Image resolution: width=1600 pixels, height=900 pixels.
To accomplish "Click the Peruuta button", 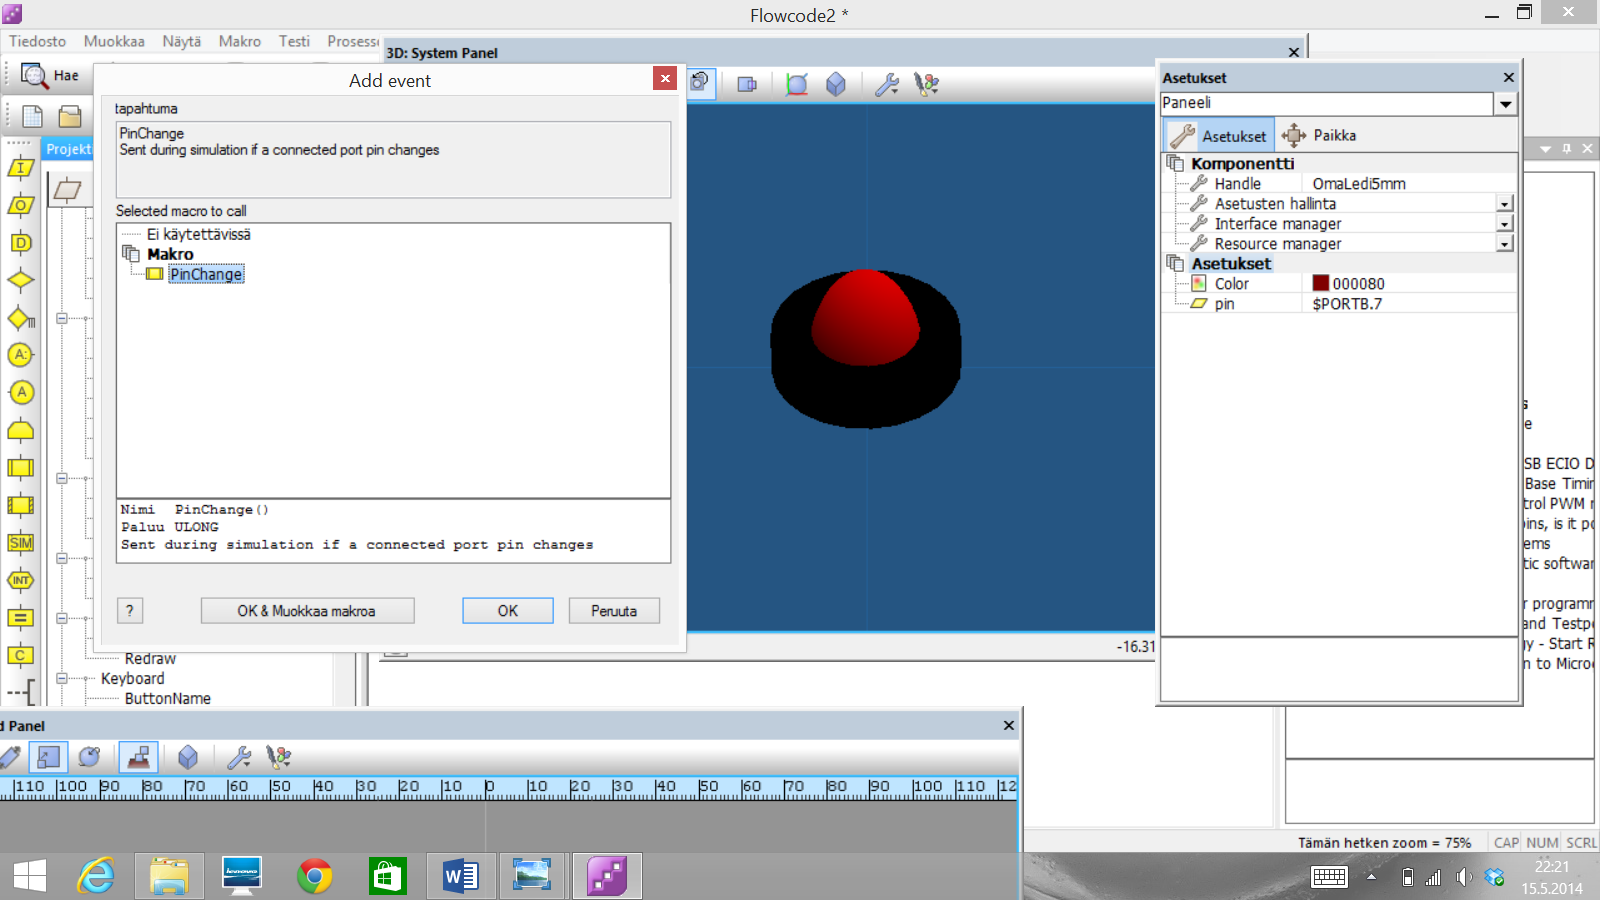I will point(614,611).
